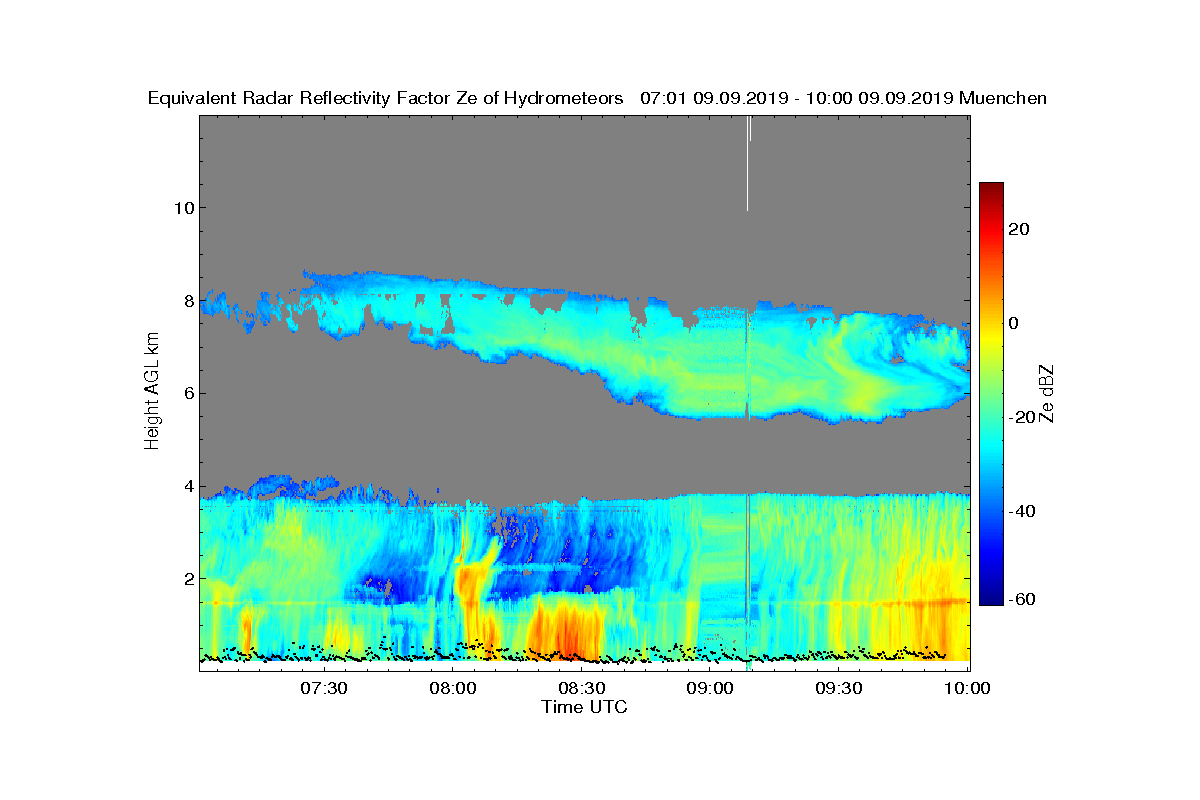Click the '10:00' time tick label

[x=966, y=688]
